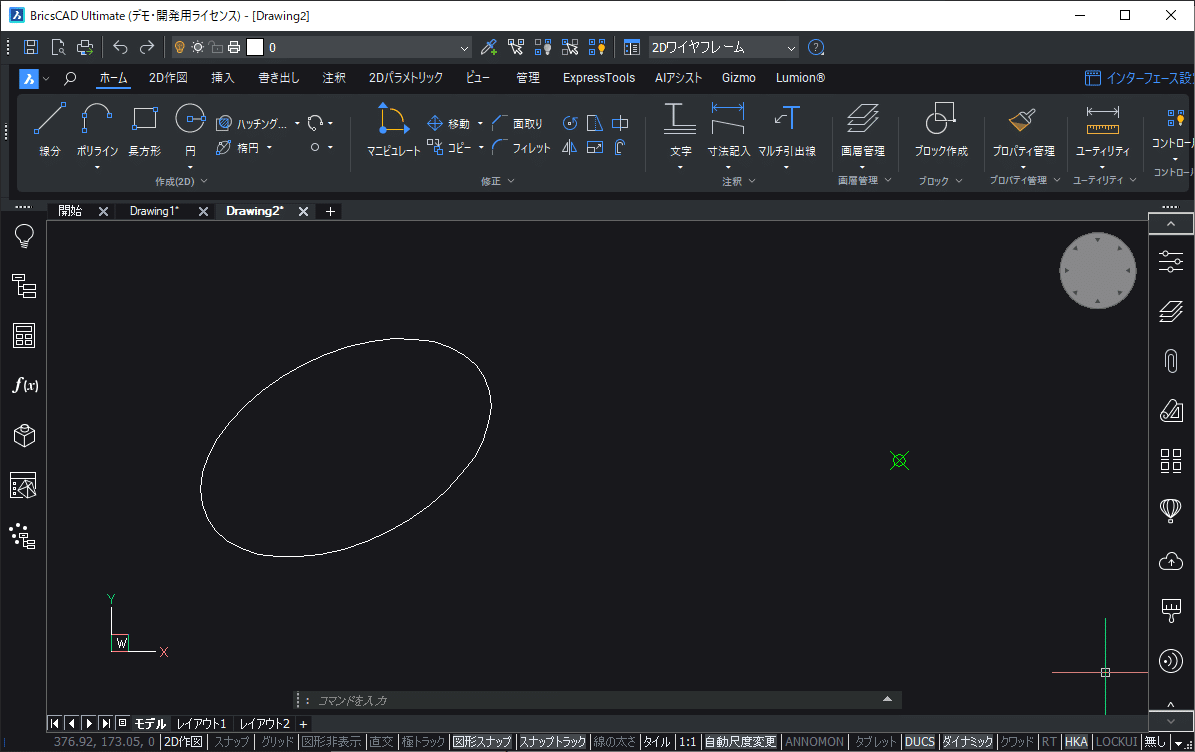Open the Manipulate (マニピュレート) tool

393,129
